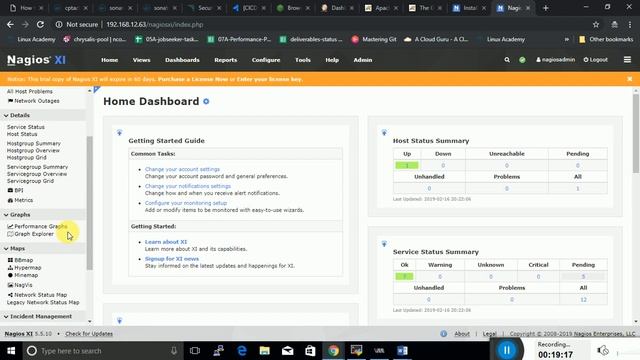Open the Learn about XI link
640x360 pixels.
(x=166, y=242)
